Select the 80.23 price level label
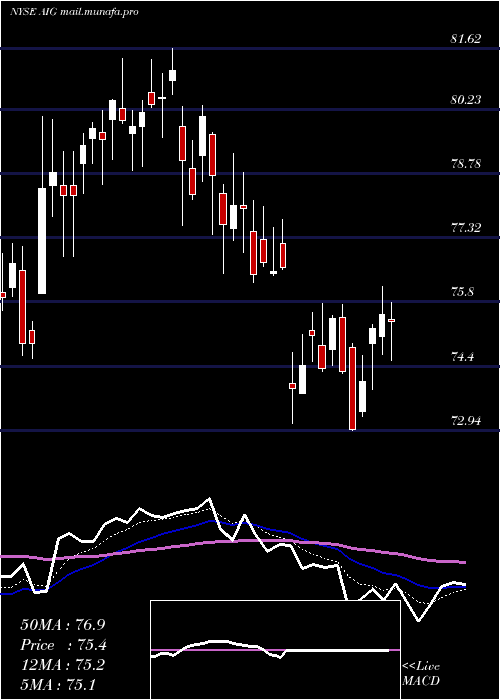 466,100
